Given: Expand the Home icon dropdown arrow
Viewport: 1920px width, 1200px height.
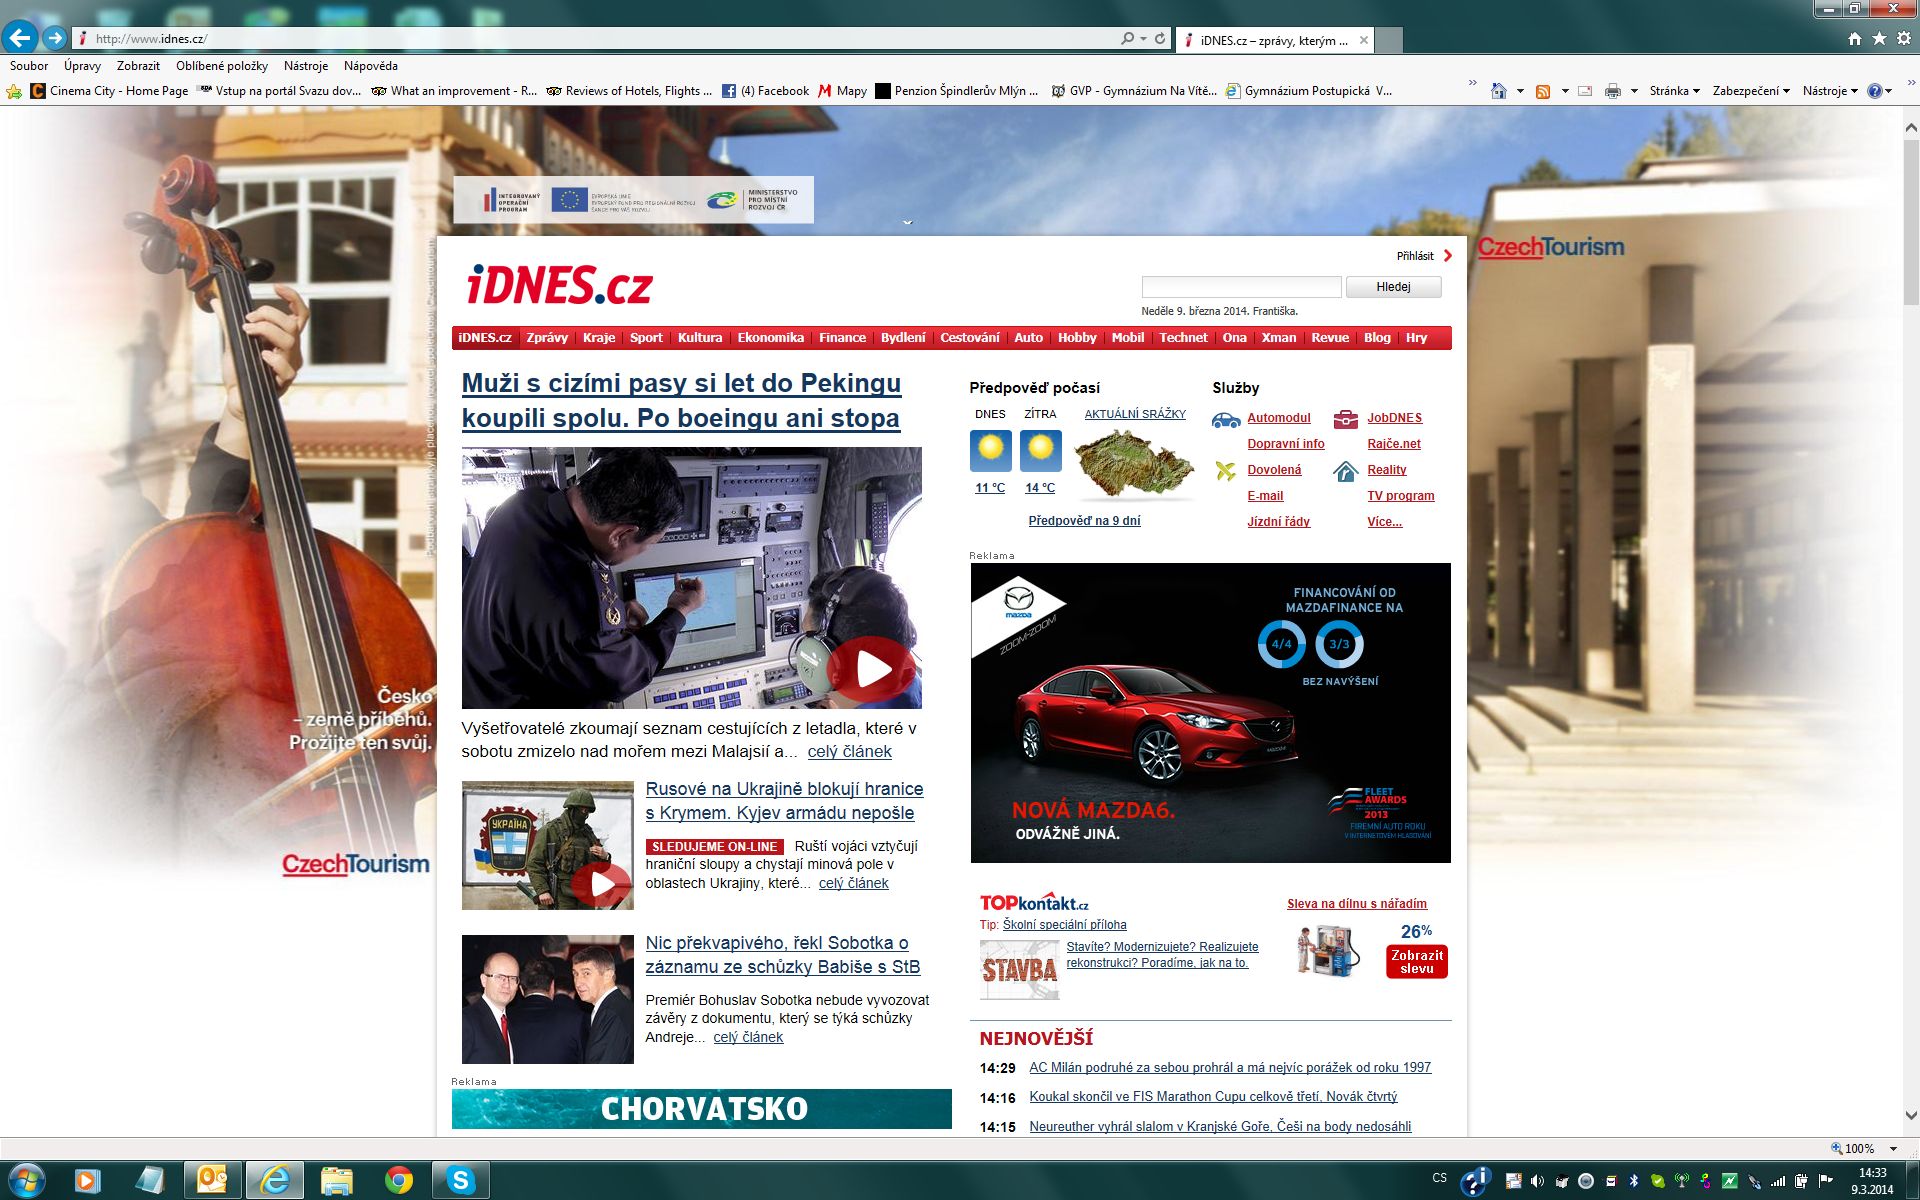Looking at the screenshot, I should (x=1520, y=91).
